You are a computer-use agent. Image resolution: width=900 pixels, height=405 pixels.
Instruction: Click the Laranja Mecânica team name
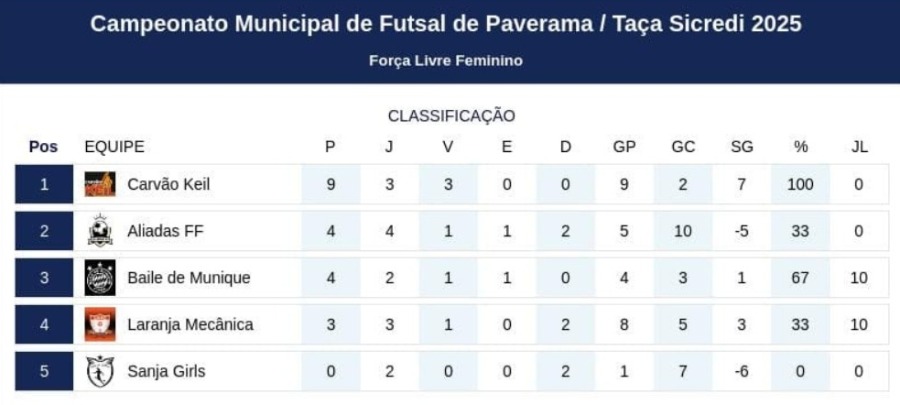point(190,325)
